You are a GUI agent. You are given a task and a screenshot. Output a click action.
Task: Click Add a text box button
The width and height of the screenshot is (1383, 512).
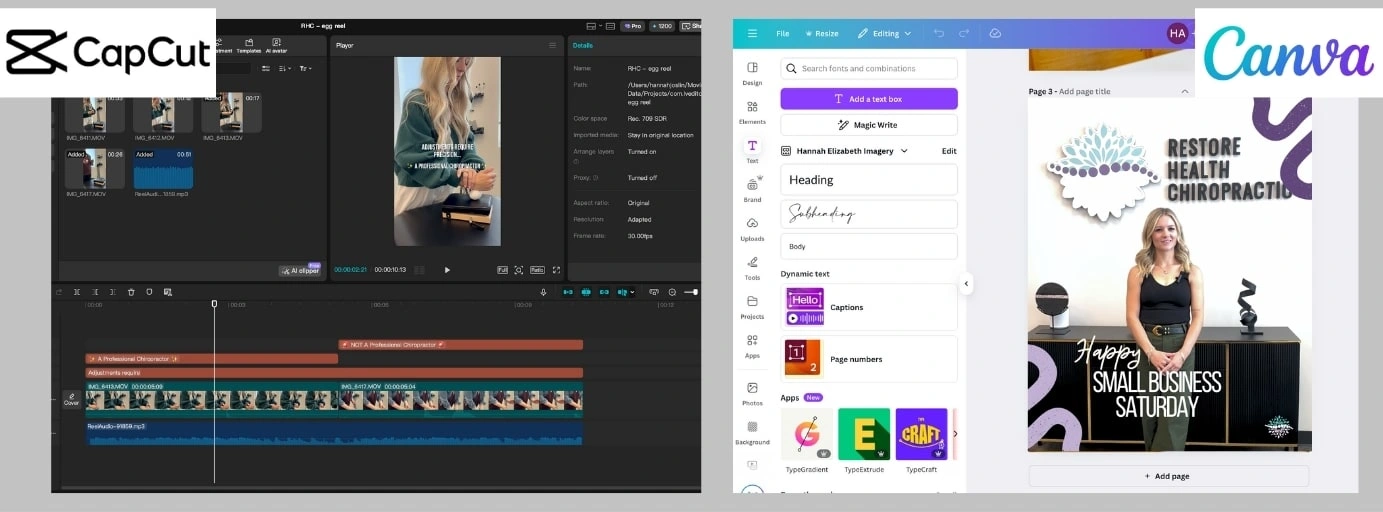[869, 99]
